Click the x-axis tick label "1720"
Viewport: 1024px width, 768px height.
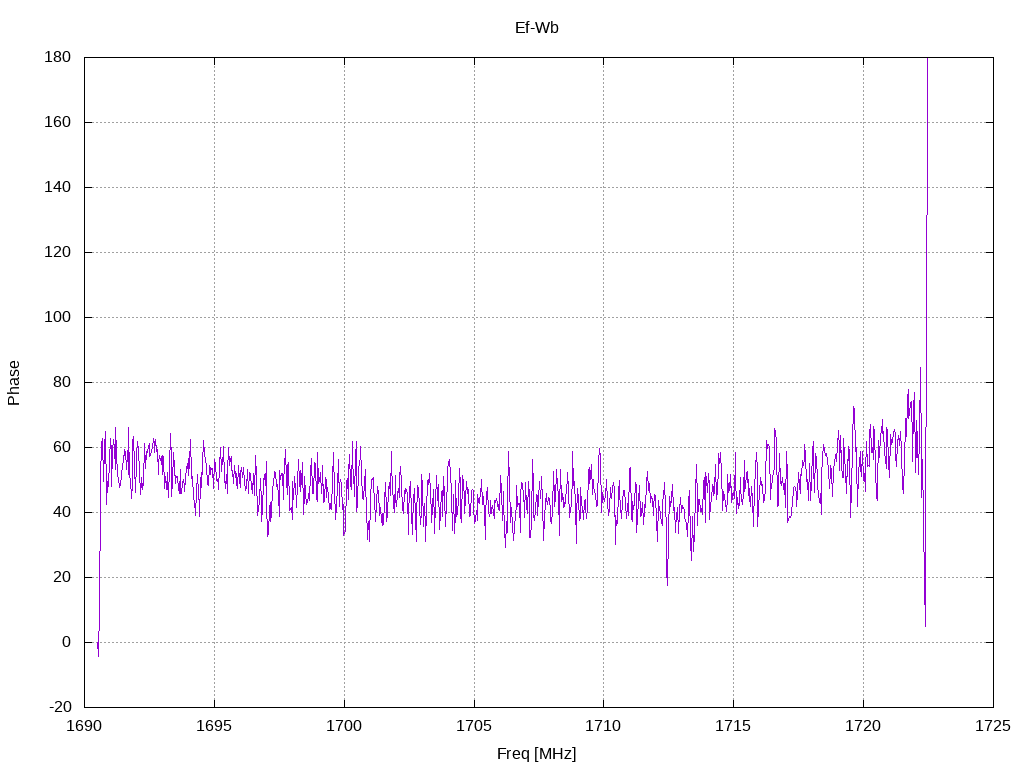[863, 726]
